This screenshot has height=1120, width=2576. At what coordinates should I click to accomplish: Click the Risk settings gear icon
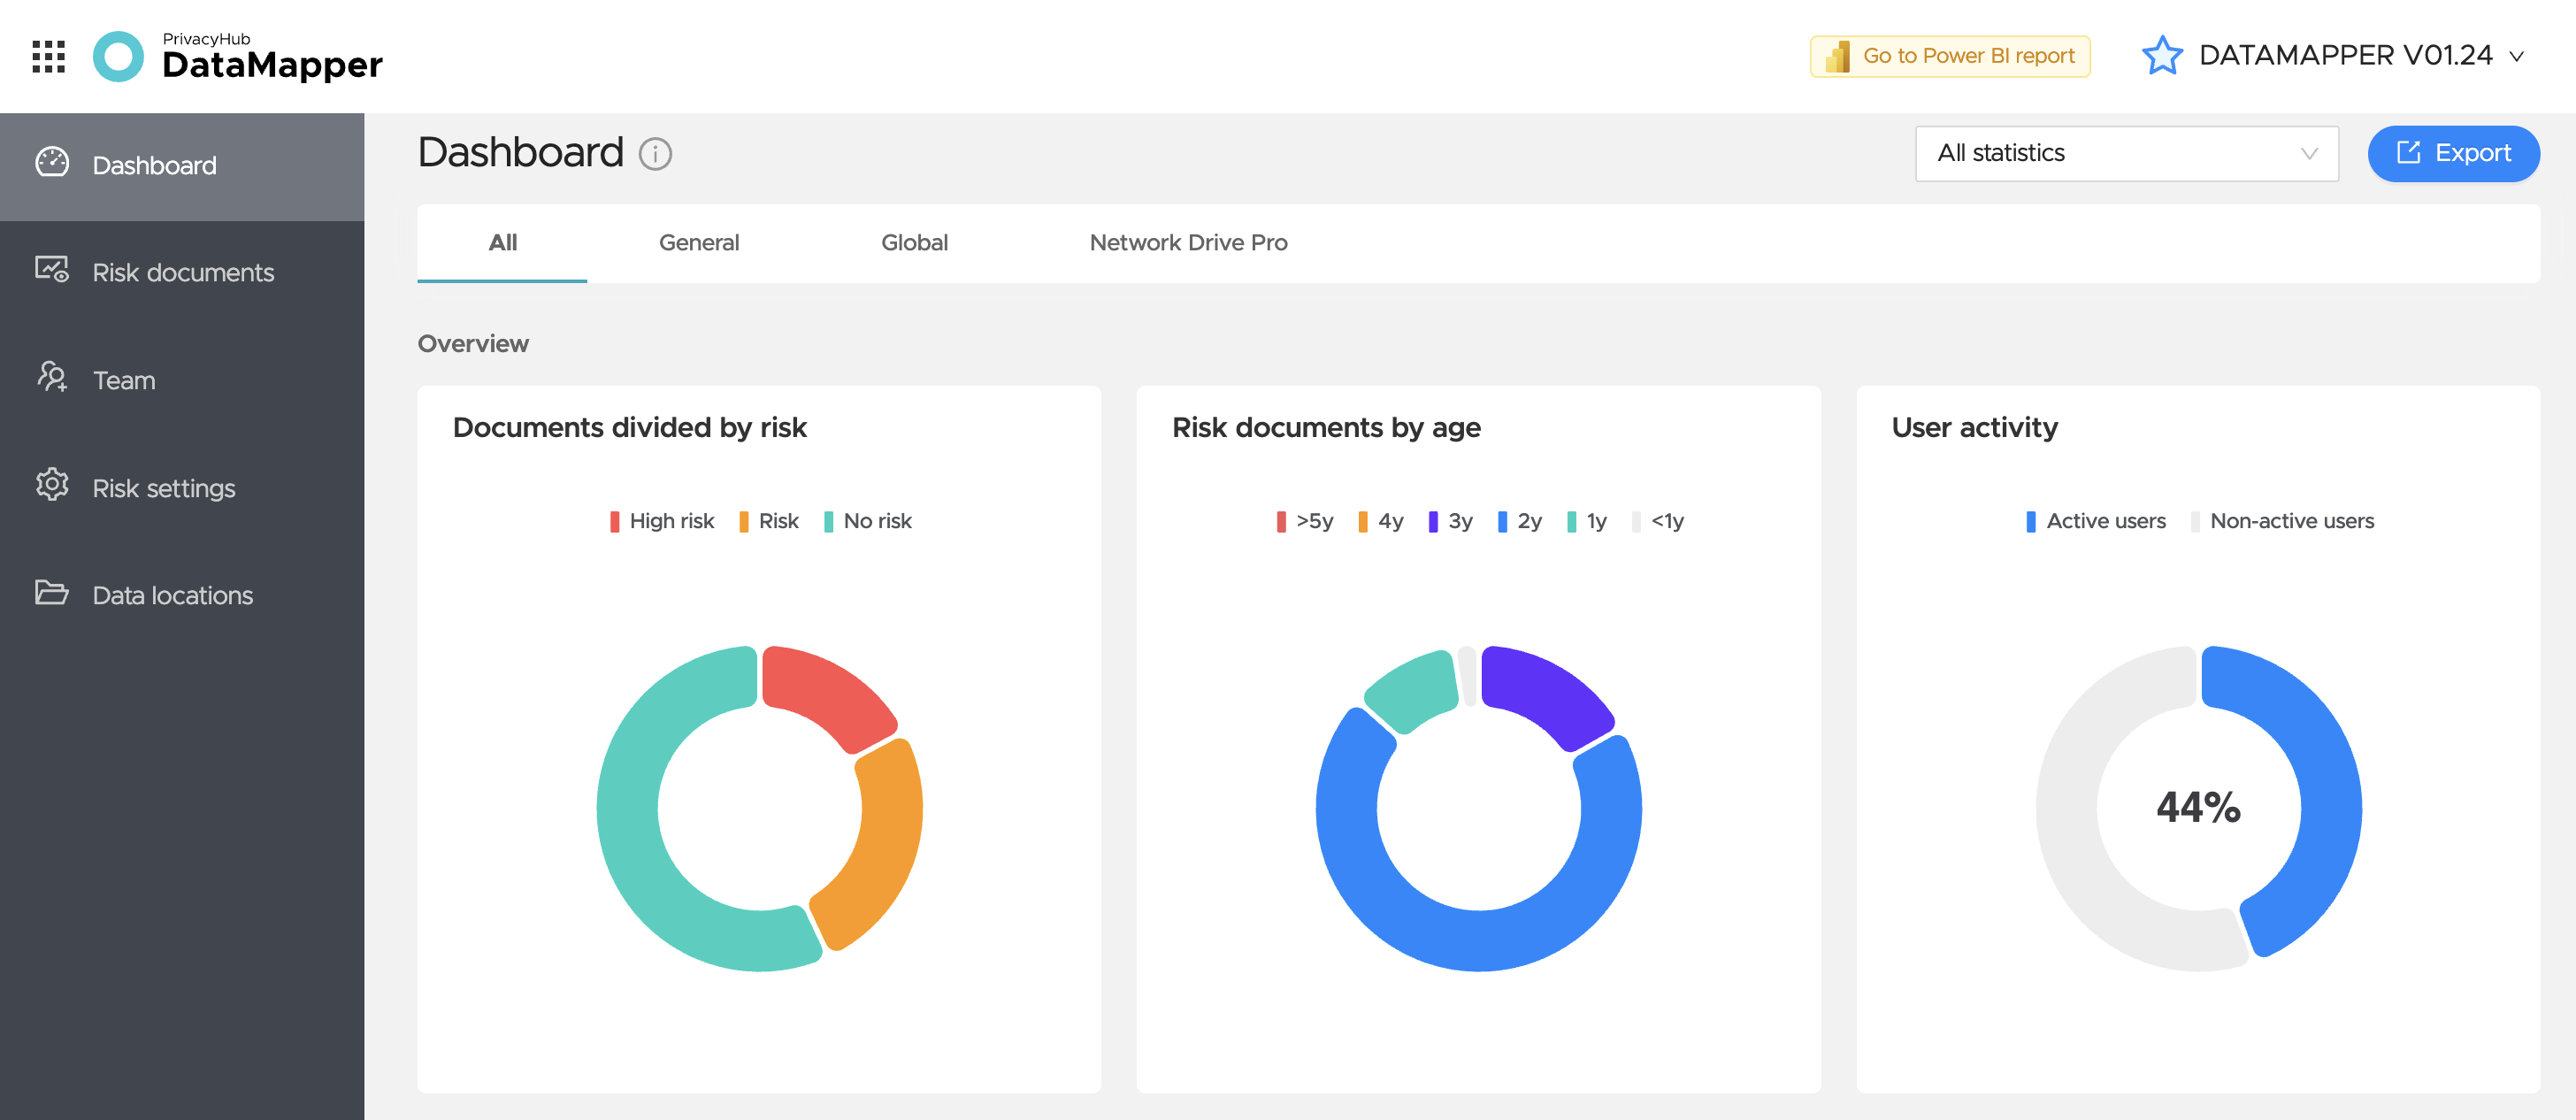(52, 485)
